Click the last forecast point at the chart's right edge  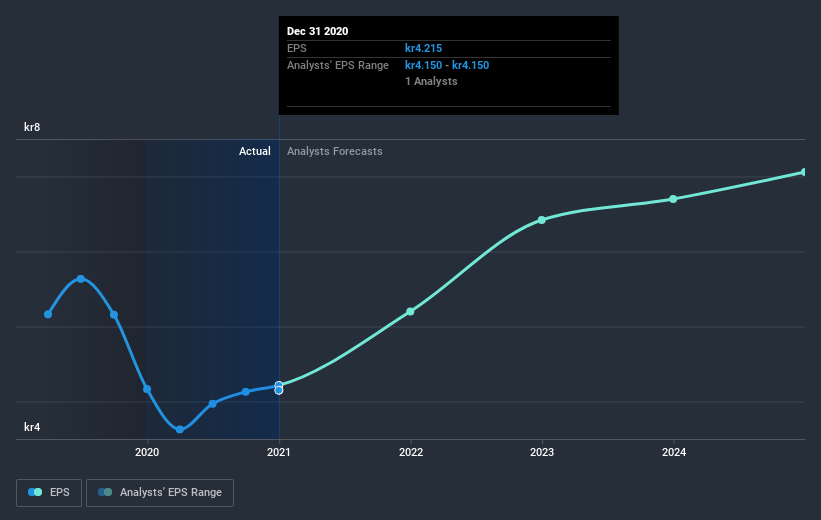[x=804, y=172]
